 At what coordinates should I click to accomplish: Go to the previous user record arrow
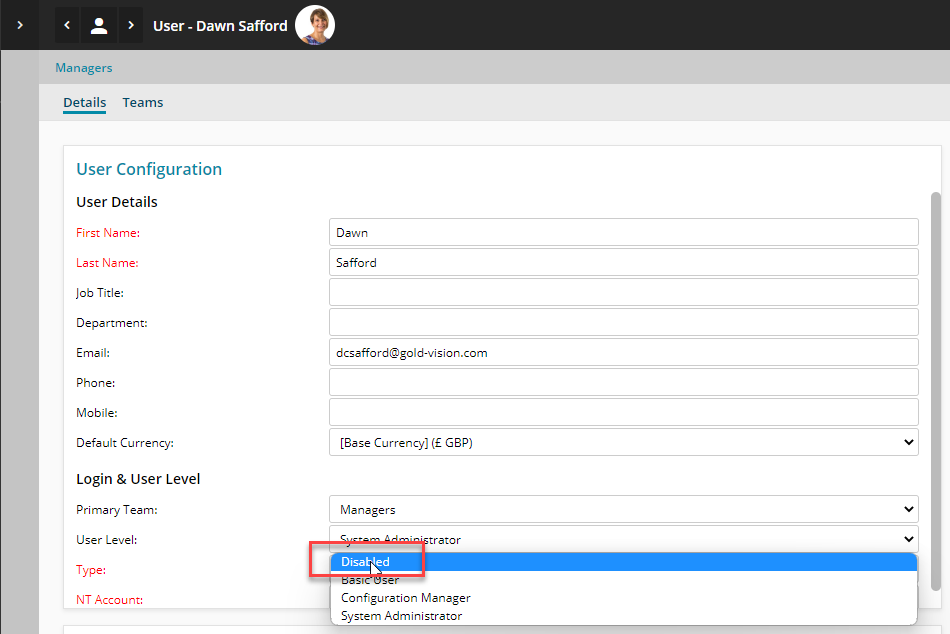click(67, 25)
